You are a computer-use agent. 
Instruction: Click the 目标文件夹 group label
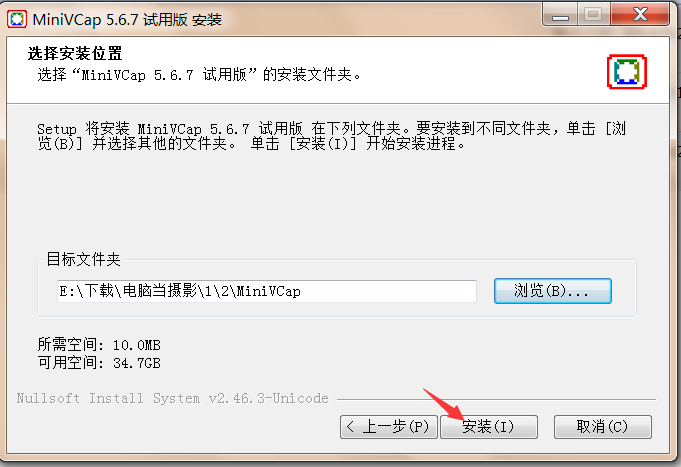83,259
